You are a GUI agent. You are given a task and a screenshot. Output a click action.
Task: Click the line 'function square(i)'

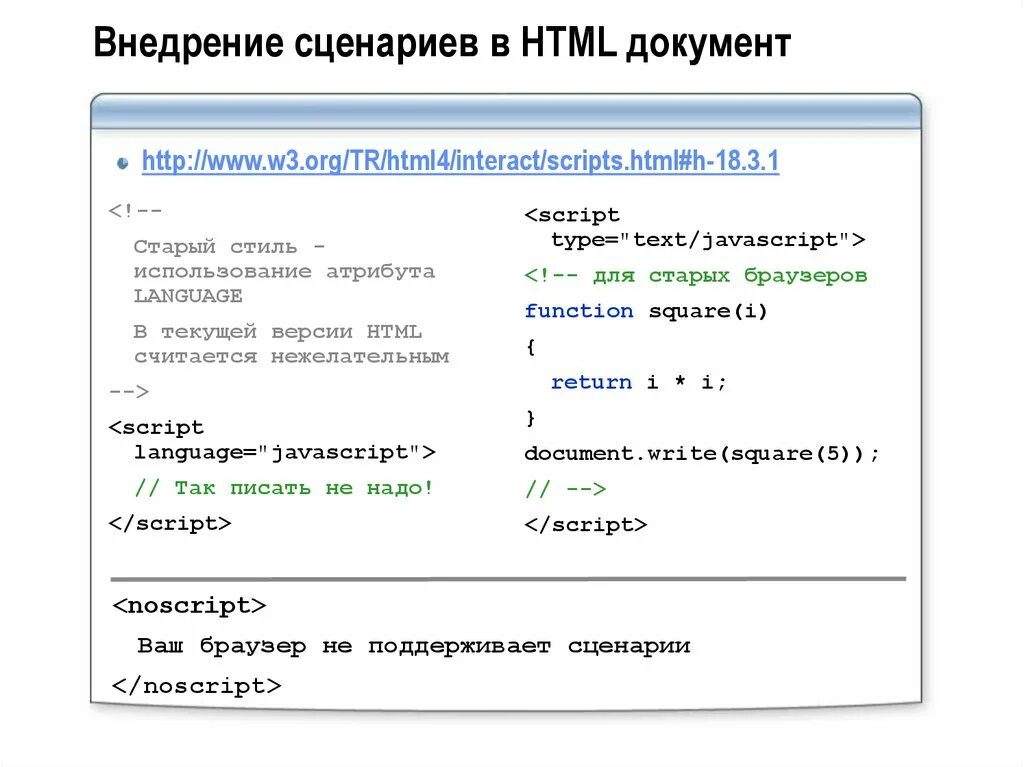pos(645,311)
